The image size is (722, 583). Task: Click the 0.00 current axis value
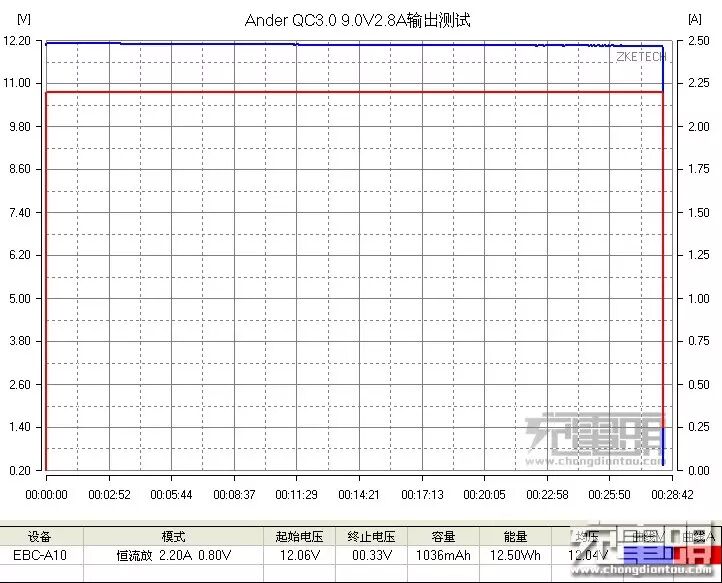699,470
